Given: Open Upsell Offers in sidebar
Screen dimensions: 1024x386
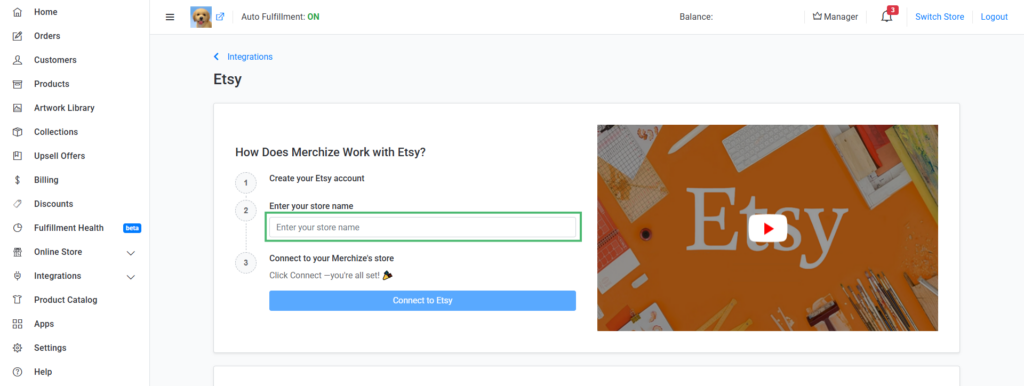Looking at the screenshot, I should pyautogui.click(x=59, y=156).
